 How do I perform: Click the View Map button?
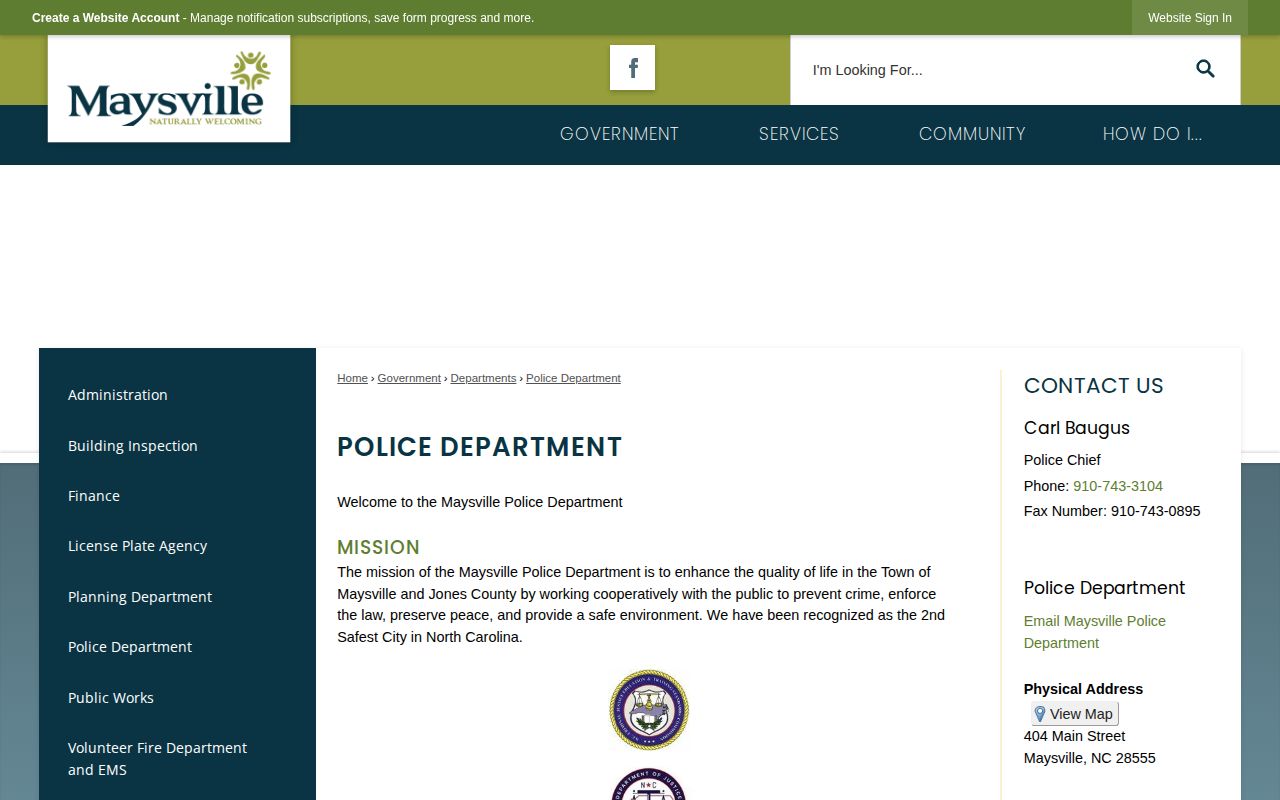point(1075,714)
